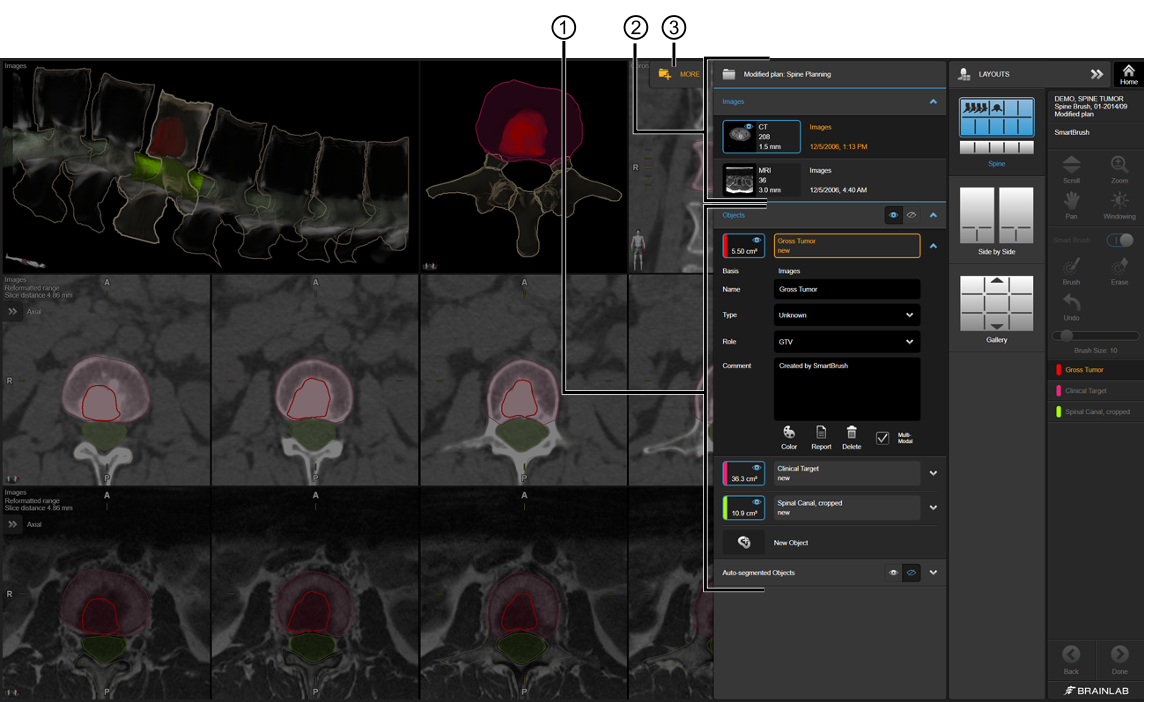Collapse the Objects section
Image resolution: width=1169 pixels, height=702 pixels.
(933, 215)
